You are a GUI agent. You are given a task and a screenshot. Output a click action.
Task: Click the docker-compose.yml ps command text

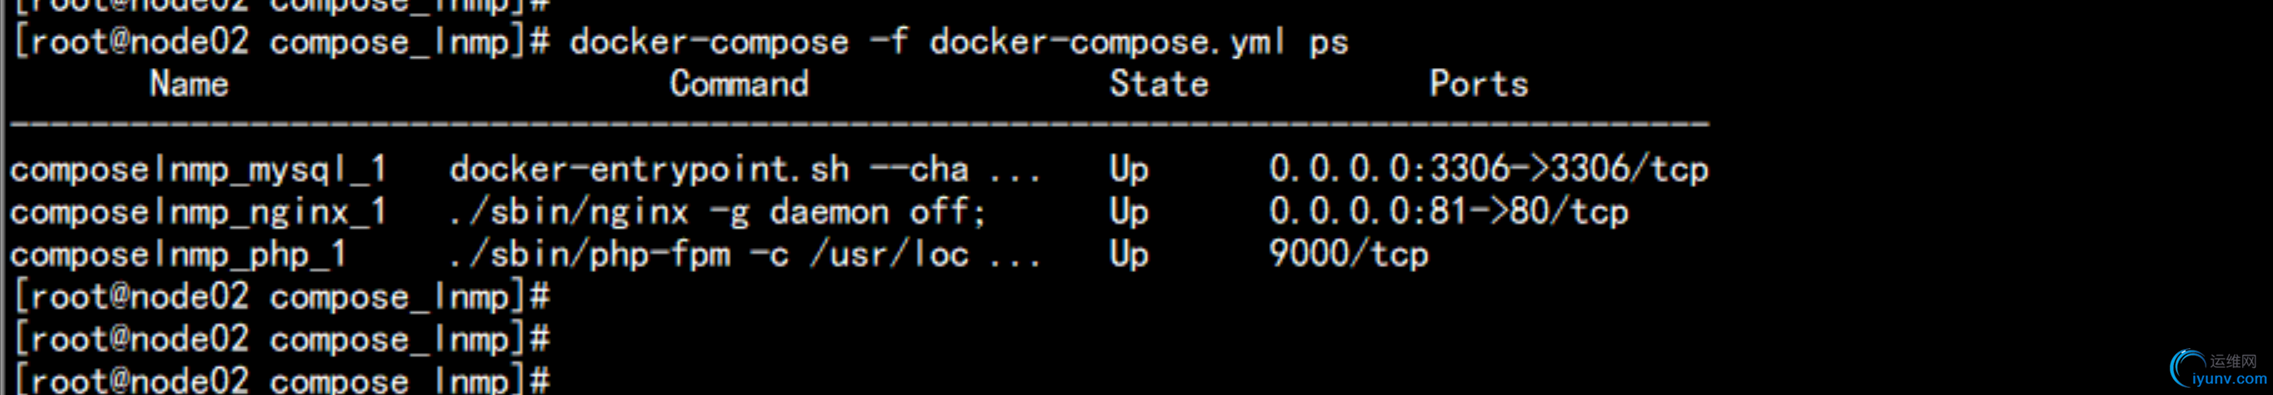(x=1139, y=43)
